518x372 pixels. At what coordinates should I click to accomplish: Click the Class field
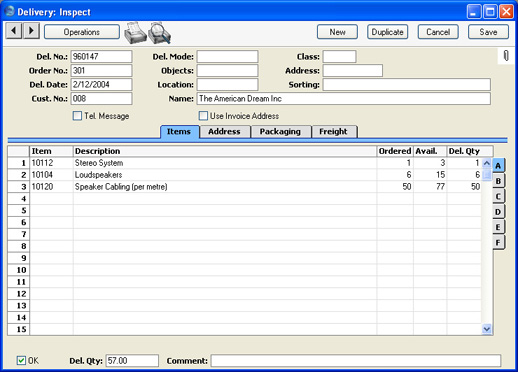[339, 56]
